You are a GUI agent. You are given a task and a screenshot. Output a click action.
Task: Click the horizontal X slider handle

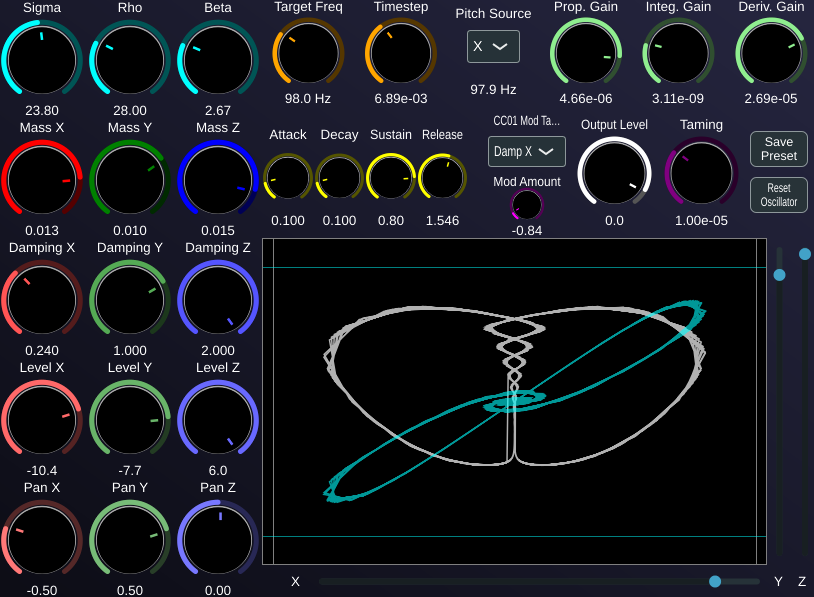point(715,581)
